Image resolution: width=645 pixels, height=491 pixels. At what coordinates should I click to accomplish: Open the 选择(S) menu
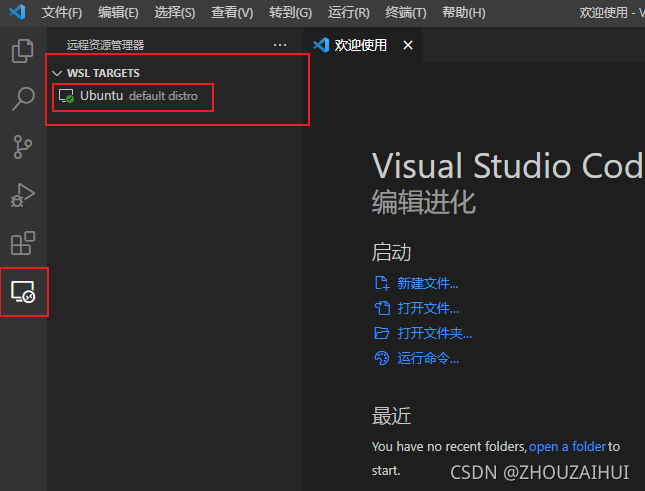175,13
